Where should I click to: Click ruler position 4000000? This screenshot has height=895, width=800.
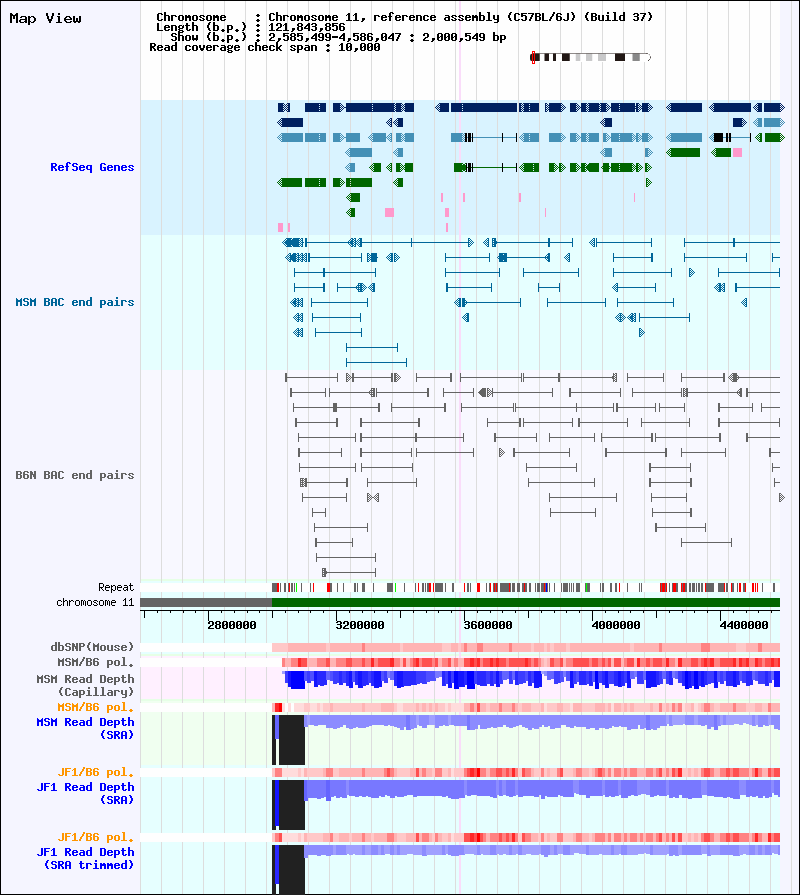tap(616, 625)
